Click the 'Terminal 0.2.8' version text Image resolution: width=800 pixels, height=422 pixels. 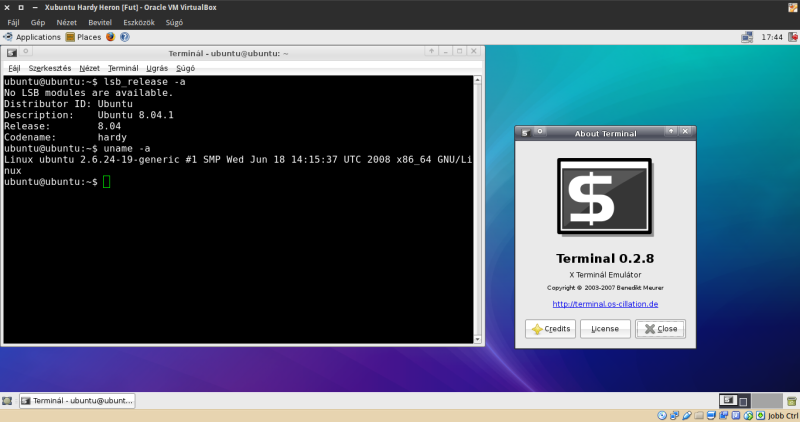(x=605, y=258)
